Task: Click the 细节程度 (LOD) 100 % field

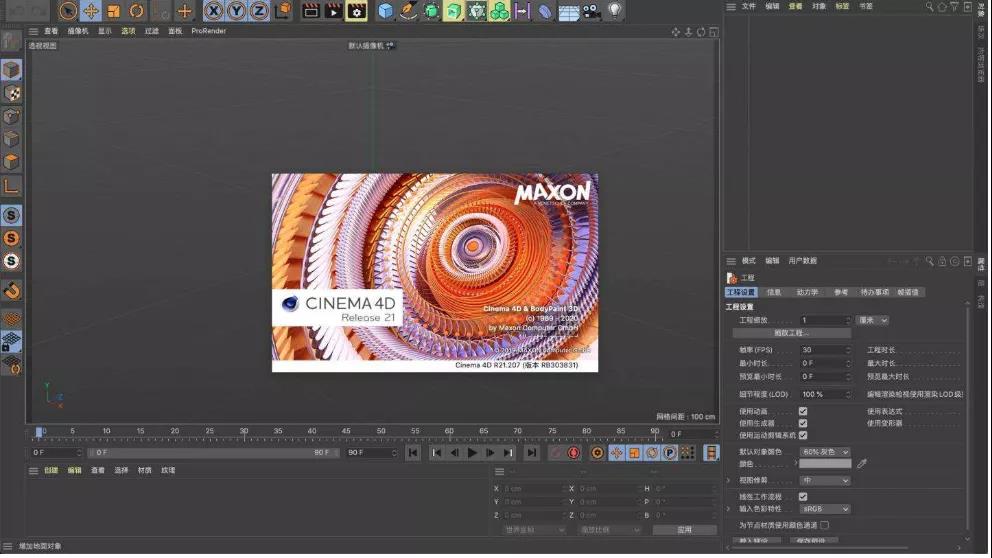Action: coord(825,394)
